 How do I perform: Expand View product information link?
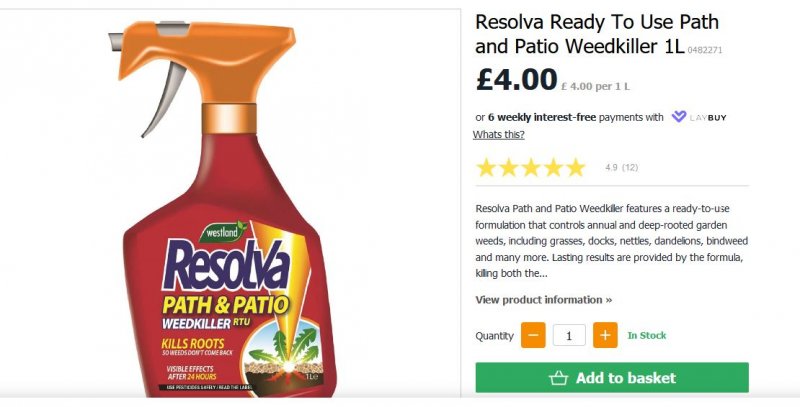point(543,300)
